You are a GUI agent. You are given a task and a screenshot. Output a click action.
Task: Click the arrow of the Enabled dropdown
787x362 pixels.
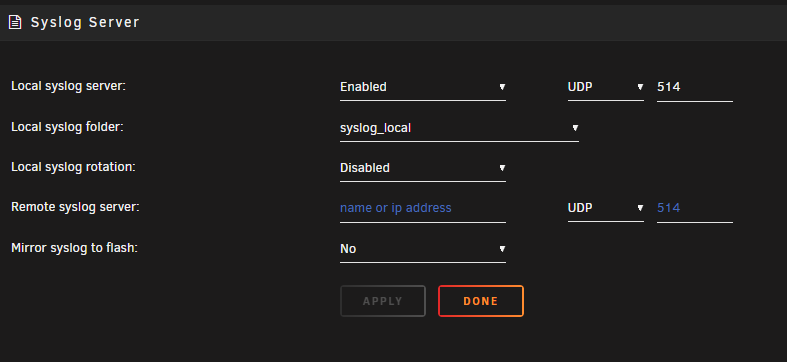pyautogui.click(x=502, y=87)
